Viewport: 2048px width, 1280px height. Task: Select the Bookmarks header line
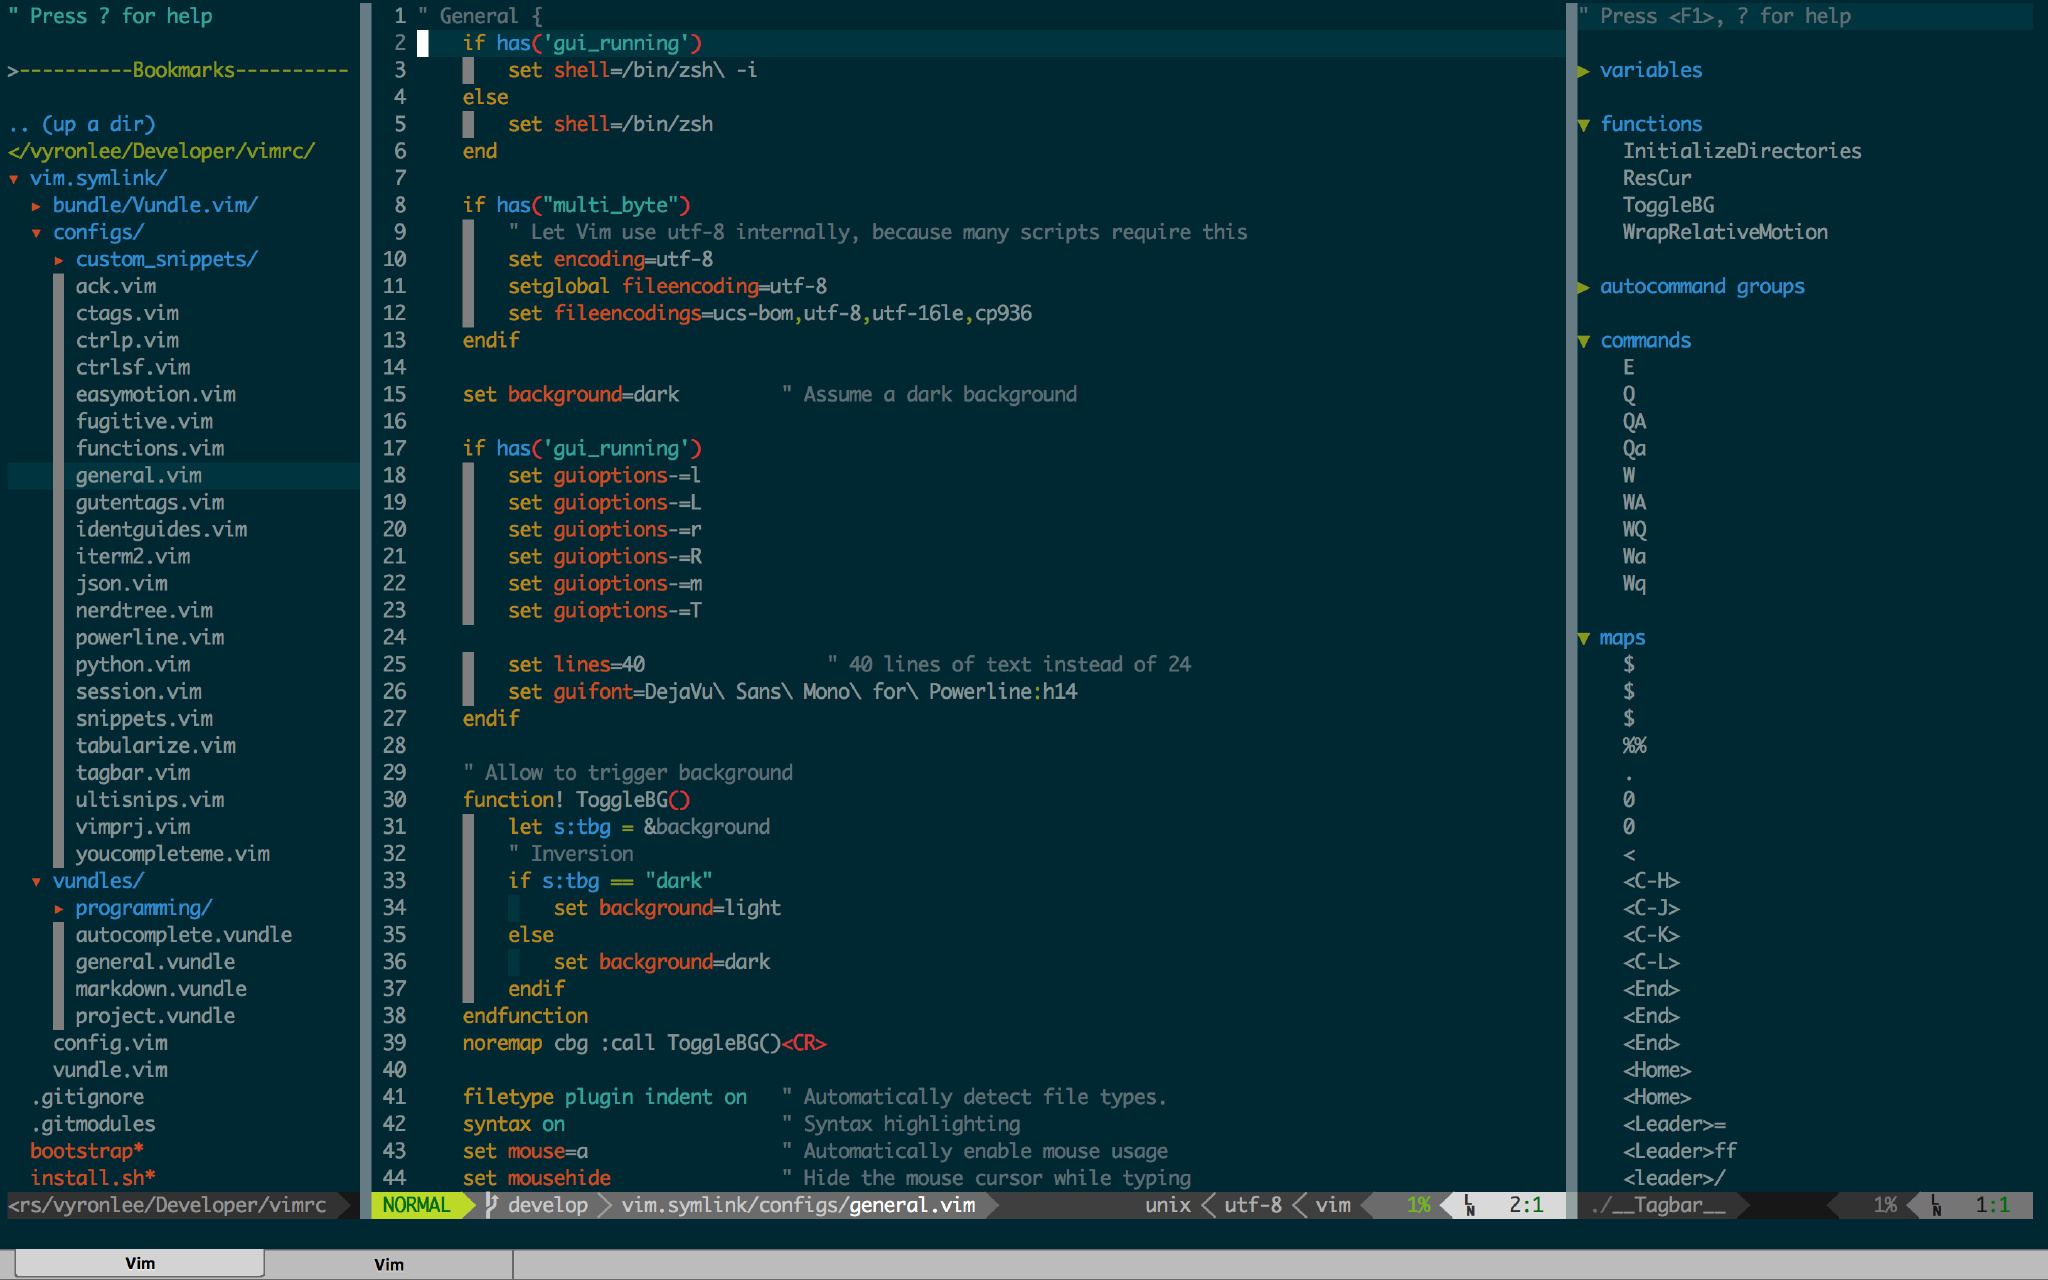click(x=178, y=71)
